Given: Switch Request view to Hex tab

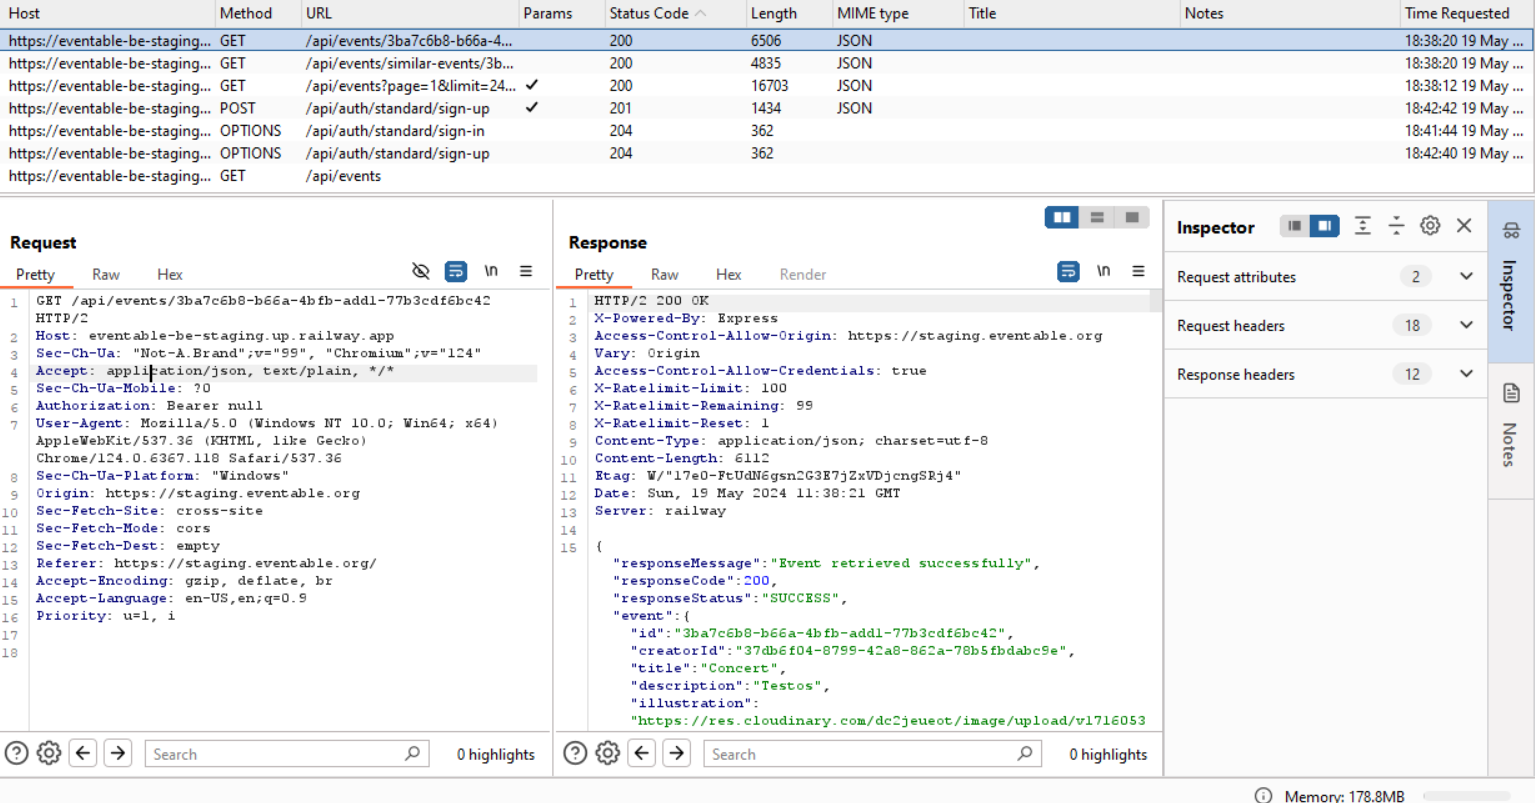Looking at the screenshot, I should click(x=169, y=274).
